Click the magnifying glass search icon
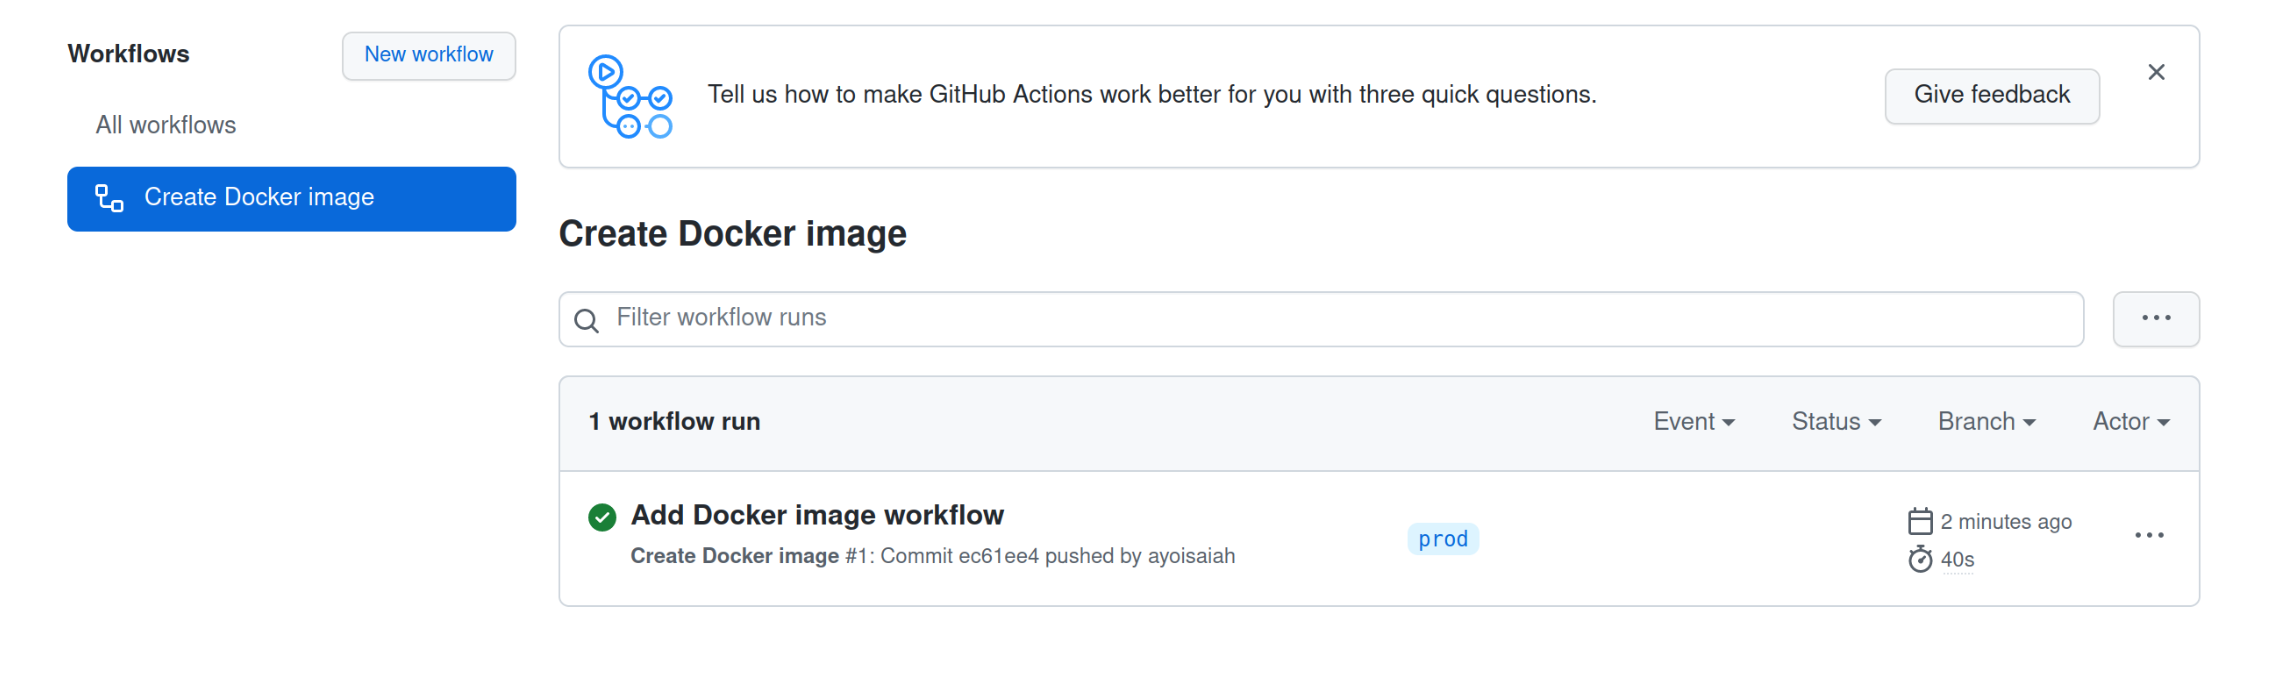2271x689 pixels. pos(587,320)
